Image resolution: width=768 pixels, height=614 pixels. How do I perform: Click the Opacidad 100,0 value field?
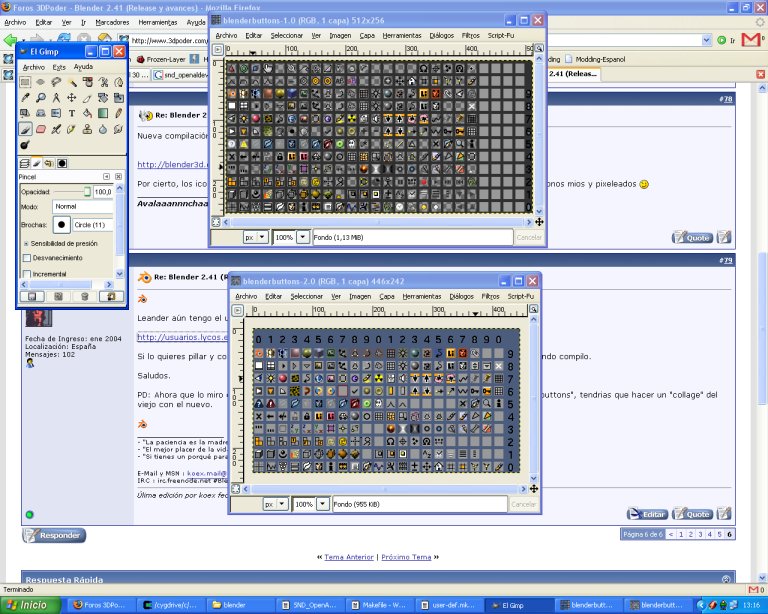tap(103, 191)
